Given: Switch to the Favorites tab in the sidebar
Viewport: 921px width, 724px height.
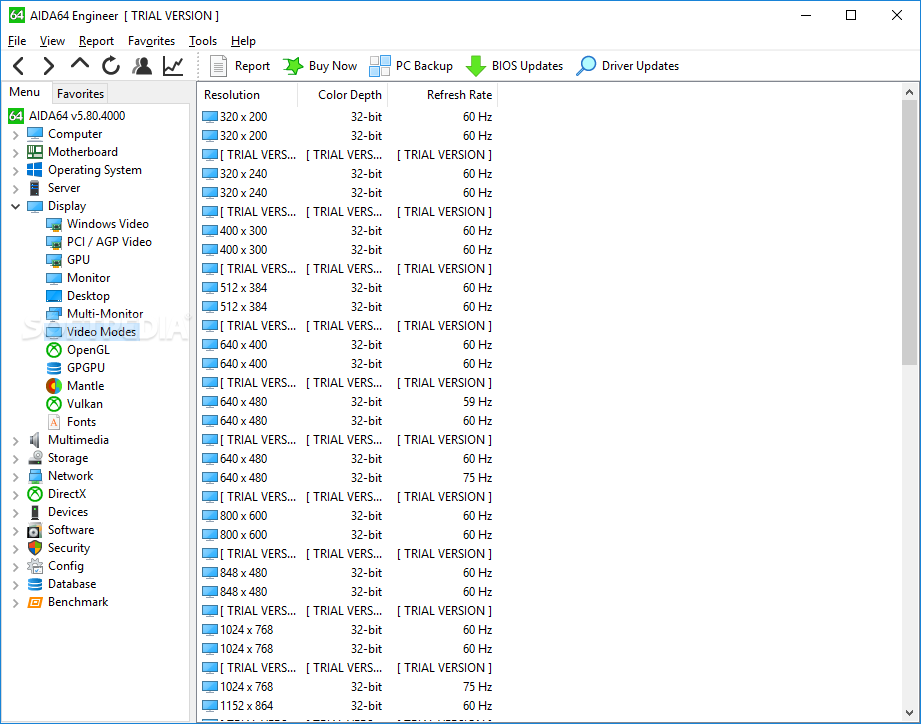Looking at the screenshot, I should point(80,93).
